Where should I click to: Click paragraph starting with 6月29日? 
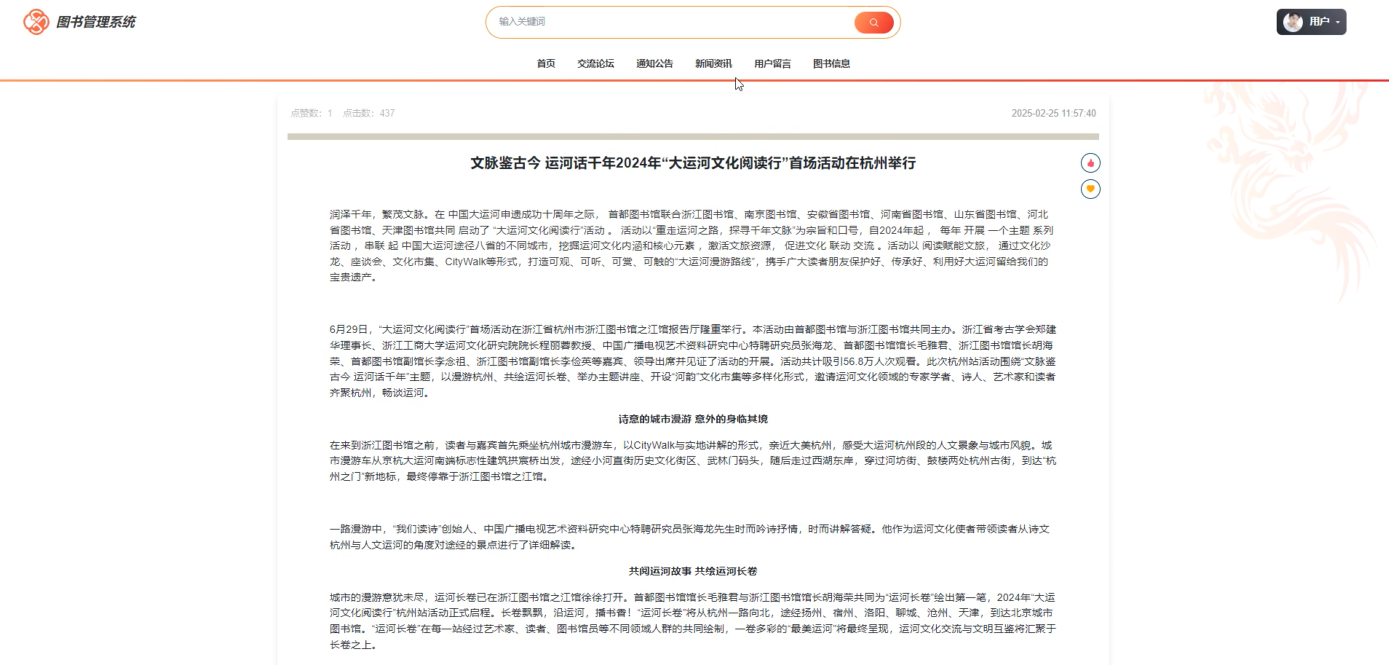pyautogui.click(x=693, y=360)
